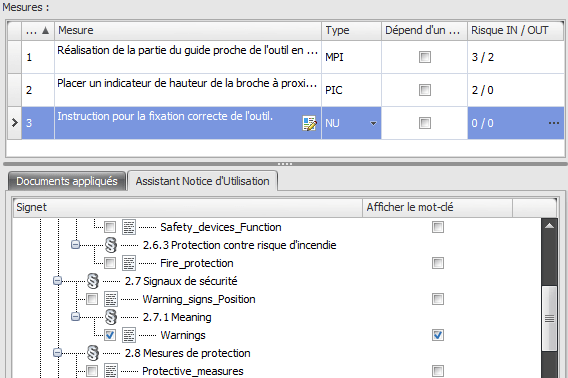The image size is (568, 378).
Task: Check the Safety_devices_Function bookmark checkbox
Action: (x=110, y=227)
